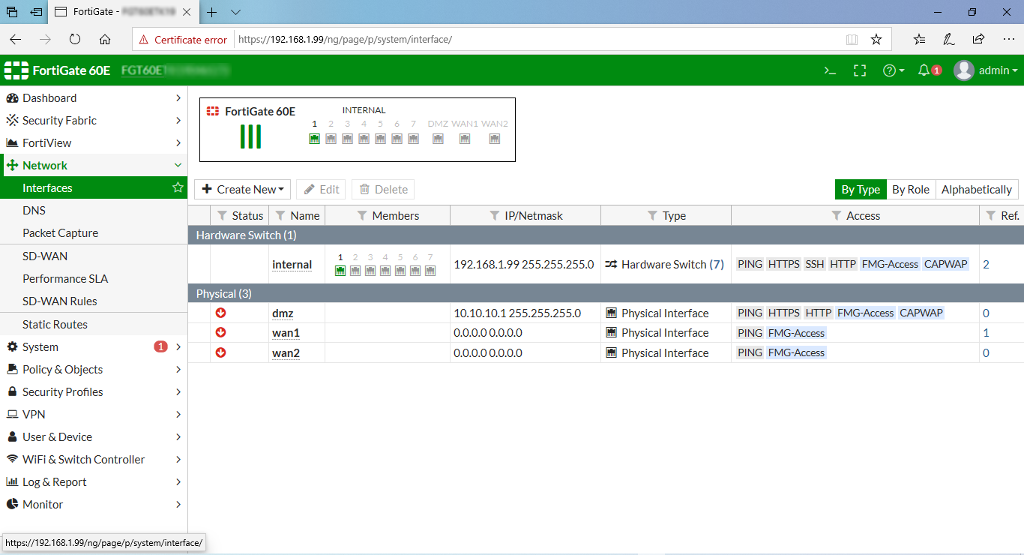
Task: Expand the System menu
Action: [93, 347]
